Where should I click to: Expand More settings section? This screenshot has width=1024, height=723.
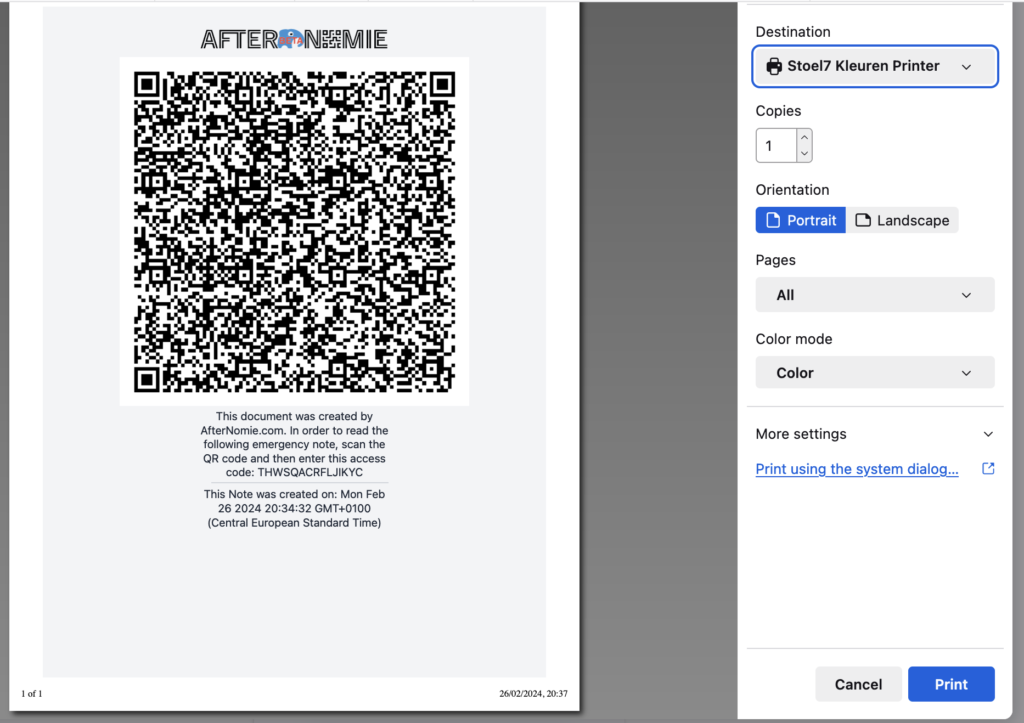click(874, 434)
